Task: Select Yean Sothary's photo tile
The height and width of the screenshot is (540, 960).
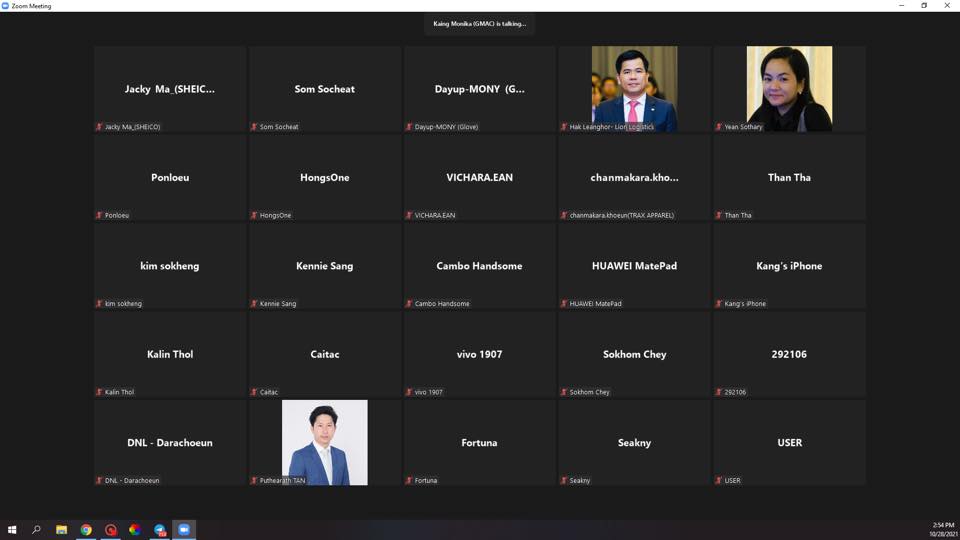Action: (x=789, y=88)
